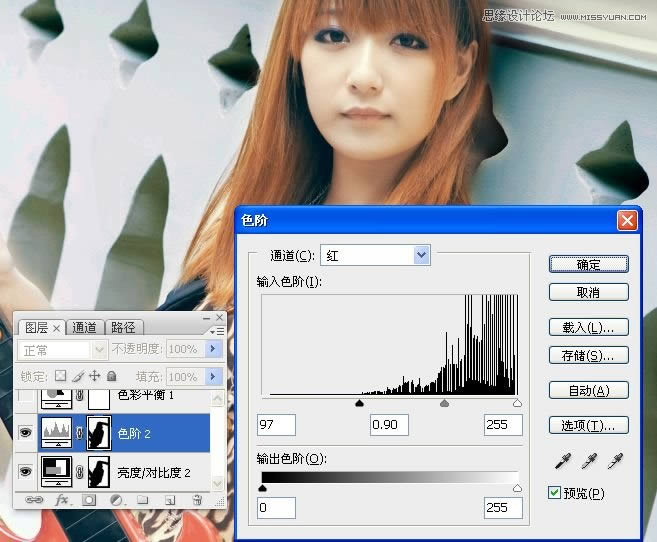Screen dimensions: 657x542
Task: Click the create new layer icon
Action: pos(170,499)
